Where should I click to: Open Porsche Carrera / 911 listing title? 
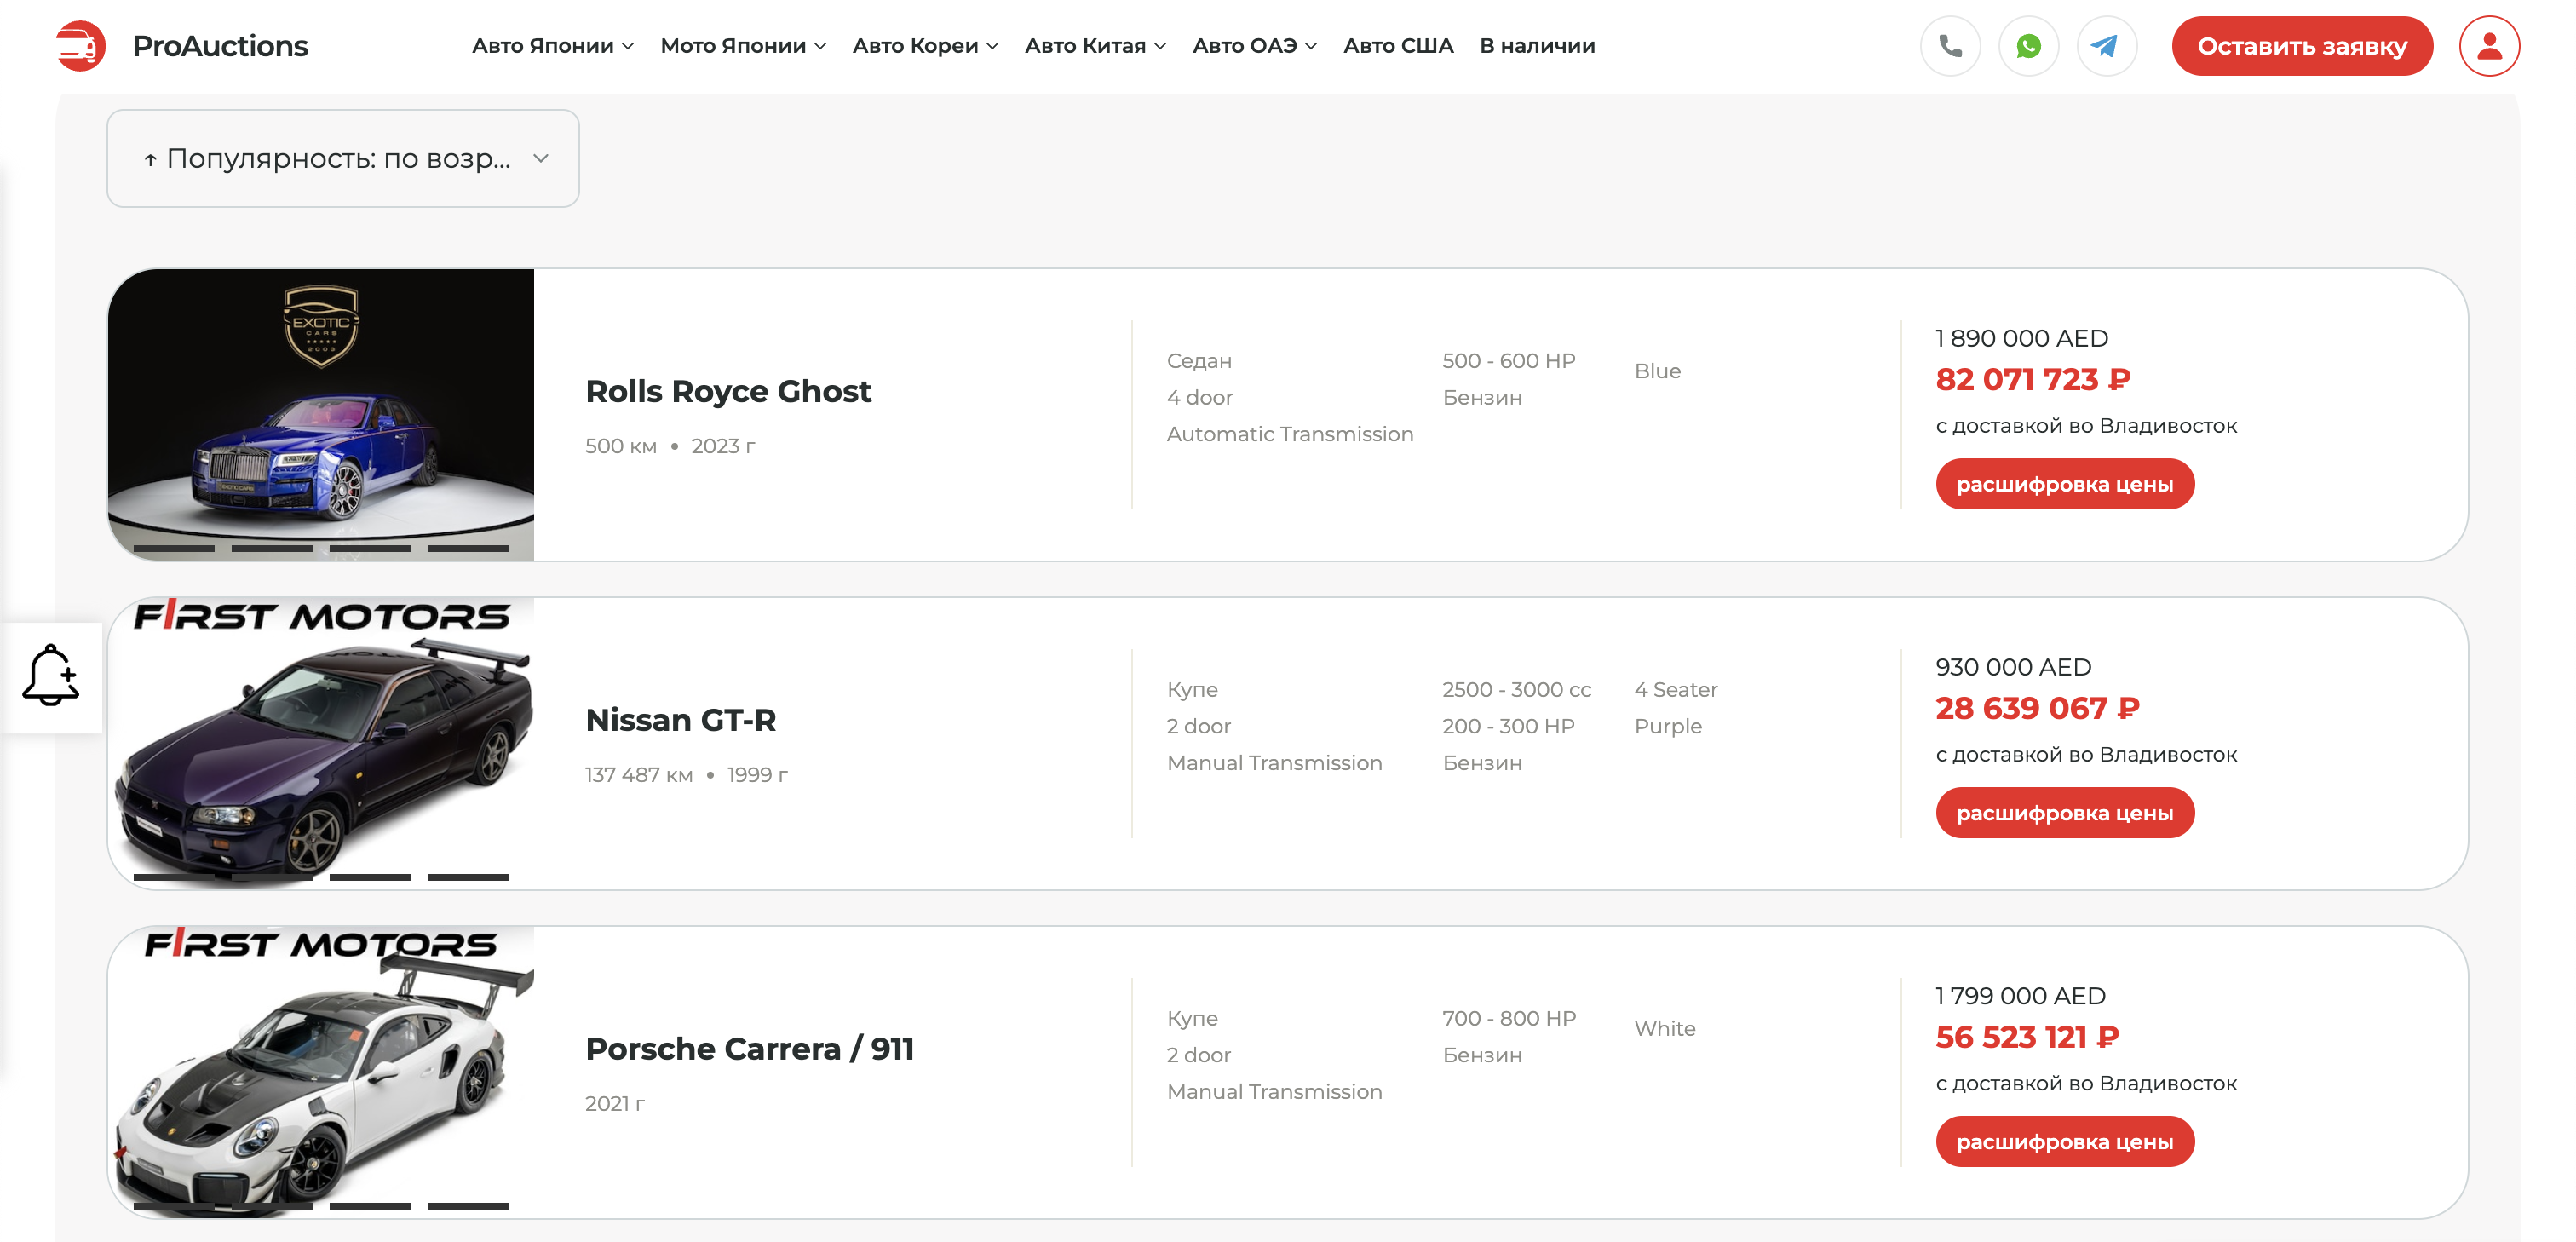pos(749,1049)
